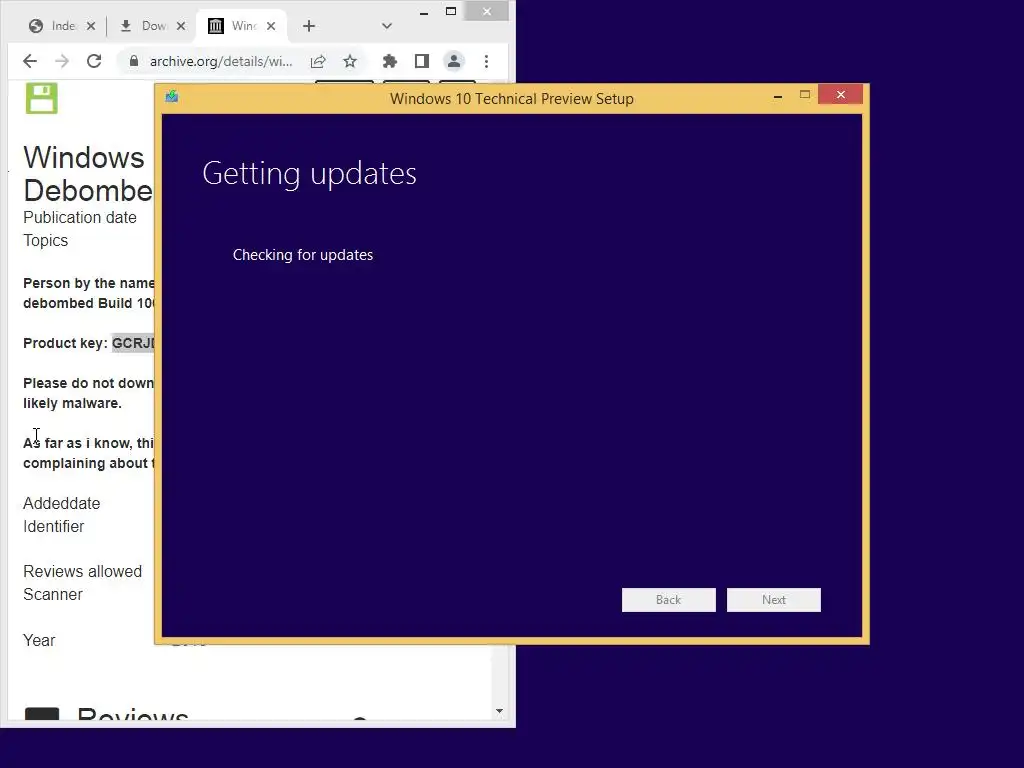Viewport: 1024px width, 768px height.
Task: Close the active archive.org tab
Action: 271,26
